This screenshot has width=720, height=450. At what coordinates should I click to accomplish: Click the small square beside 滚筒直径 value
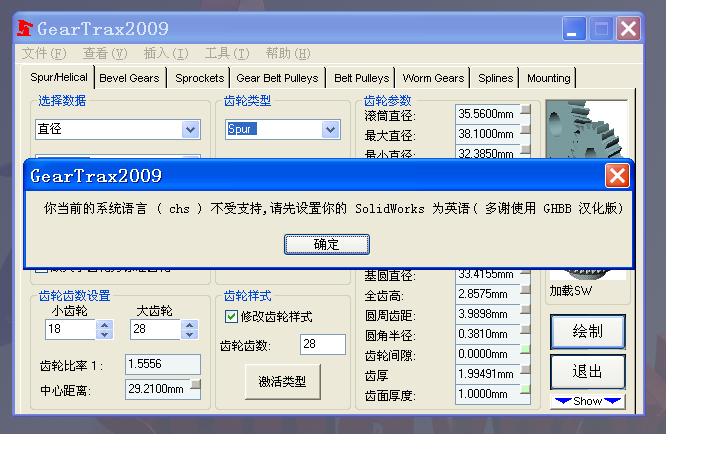(x=526, y=109)
